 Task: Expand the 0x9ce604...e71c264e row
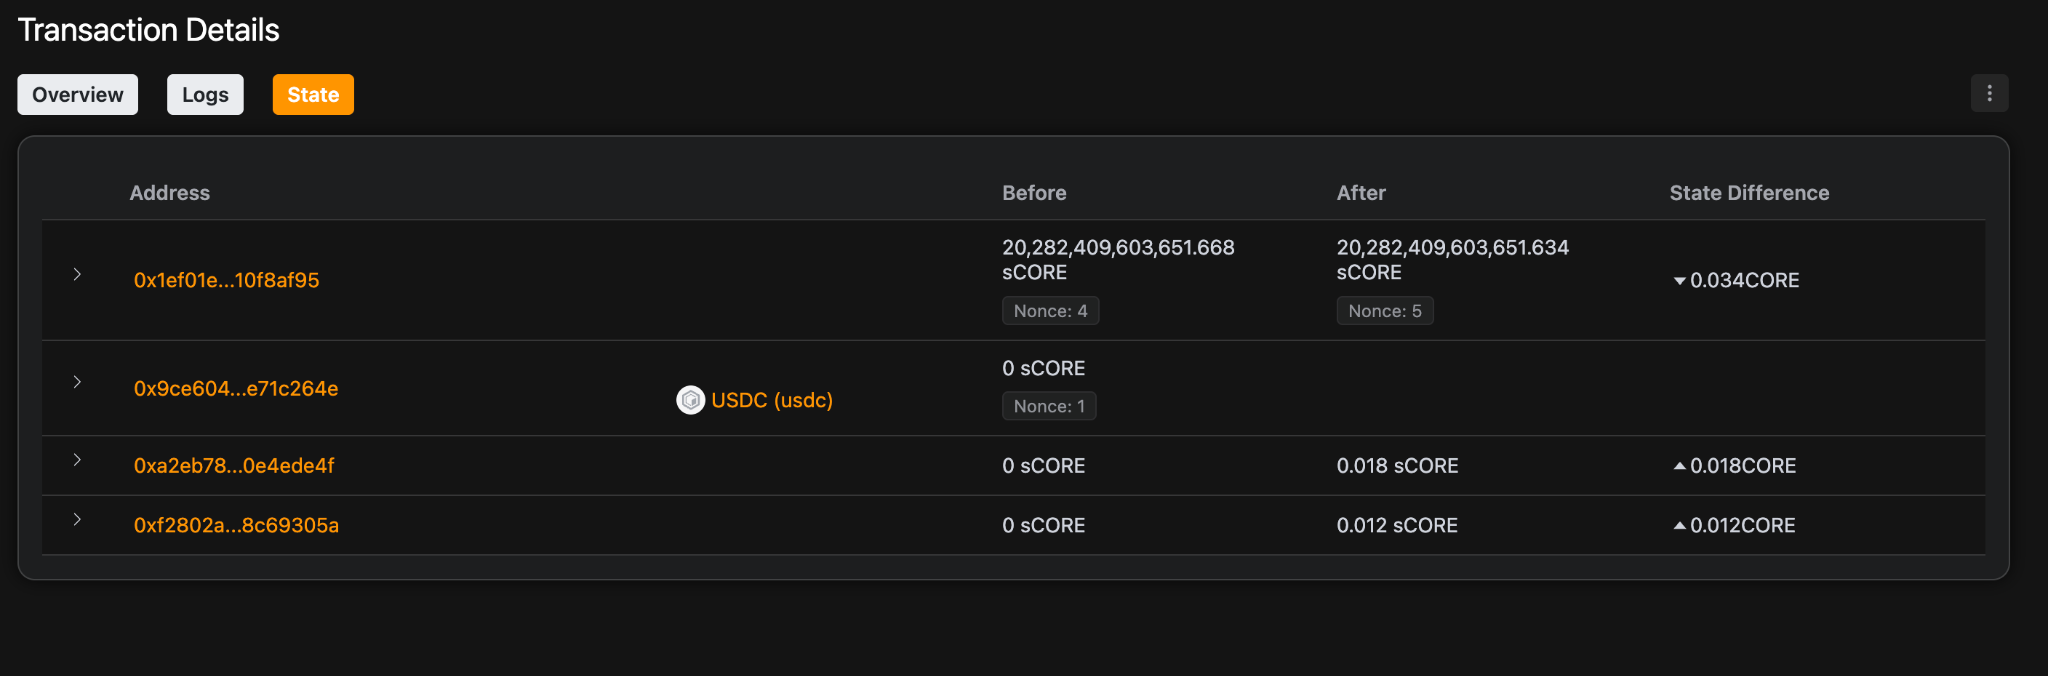[x=77, y=382]
